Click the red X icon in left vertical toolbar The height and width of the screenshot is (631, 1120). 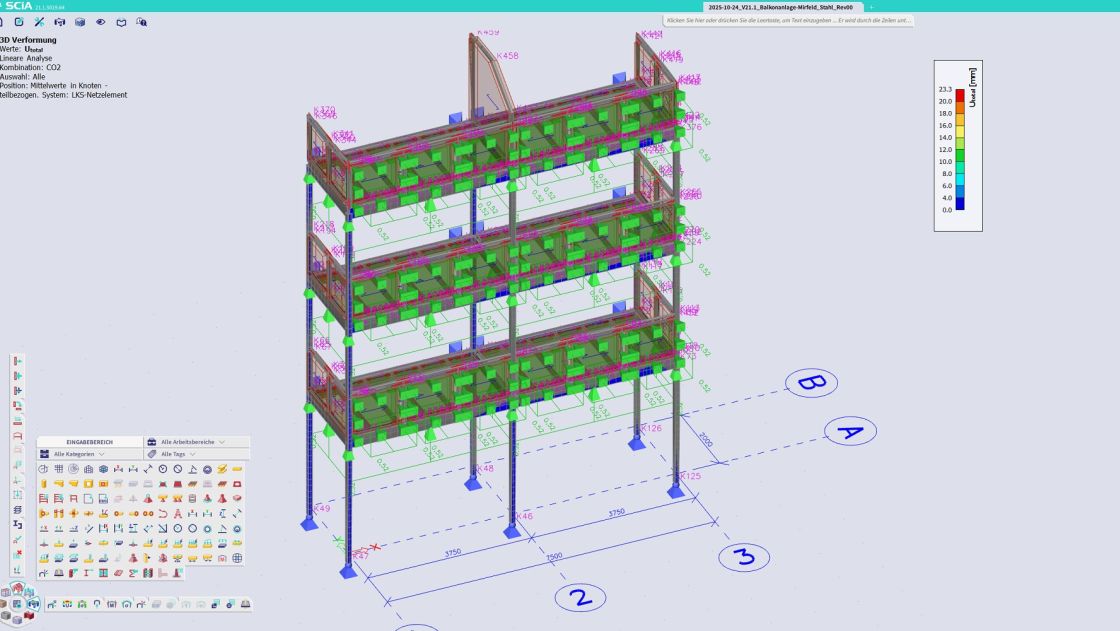coord(17,554)
